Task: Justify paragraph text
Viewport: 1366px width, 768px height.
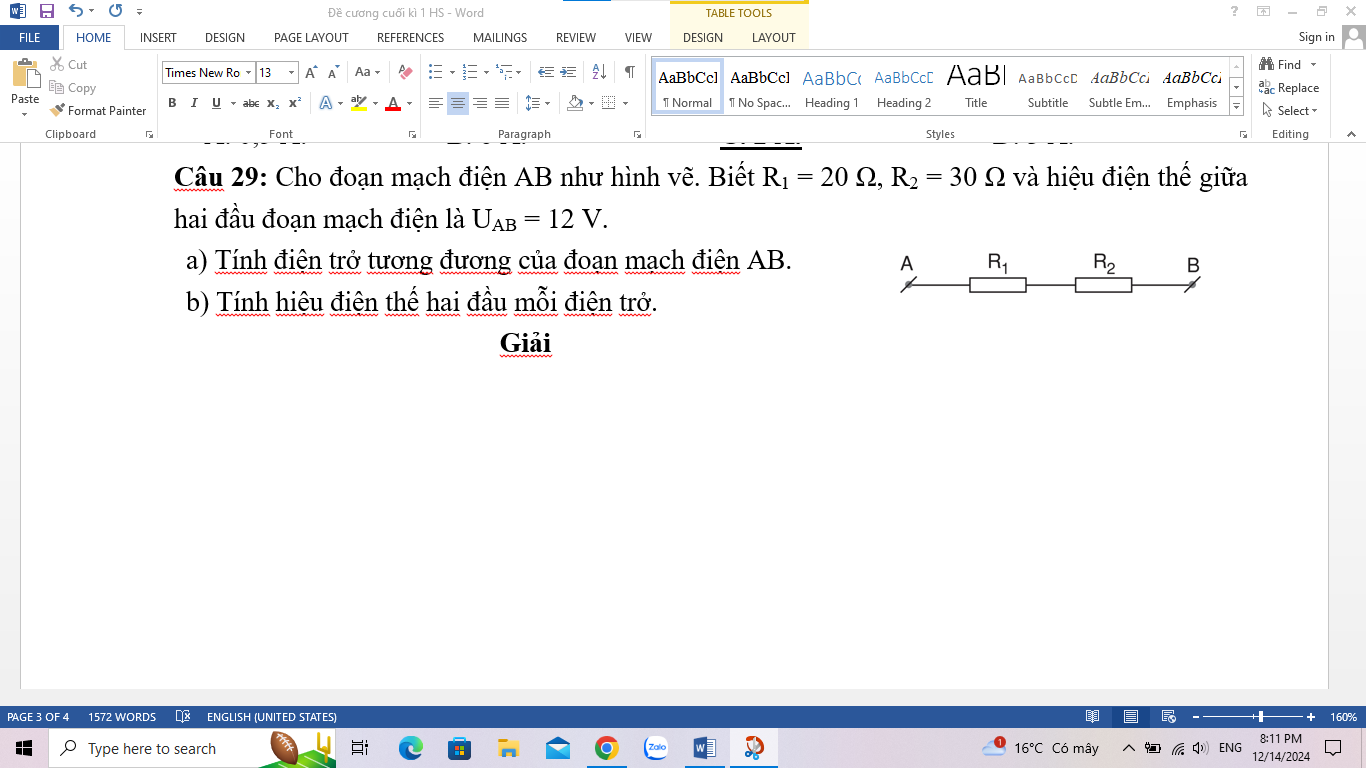Action: click(x=502, y=103)
